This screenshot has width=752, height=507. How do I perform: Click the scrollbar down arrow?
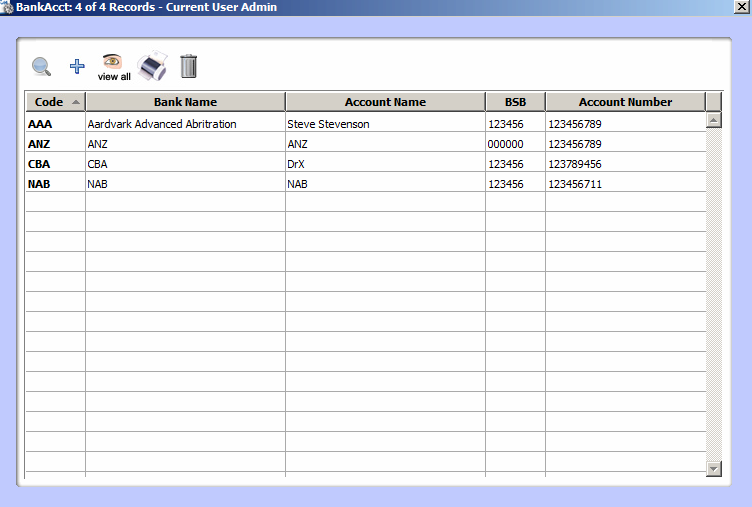click(x=714, y=469)
